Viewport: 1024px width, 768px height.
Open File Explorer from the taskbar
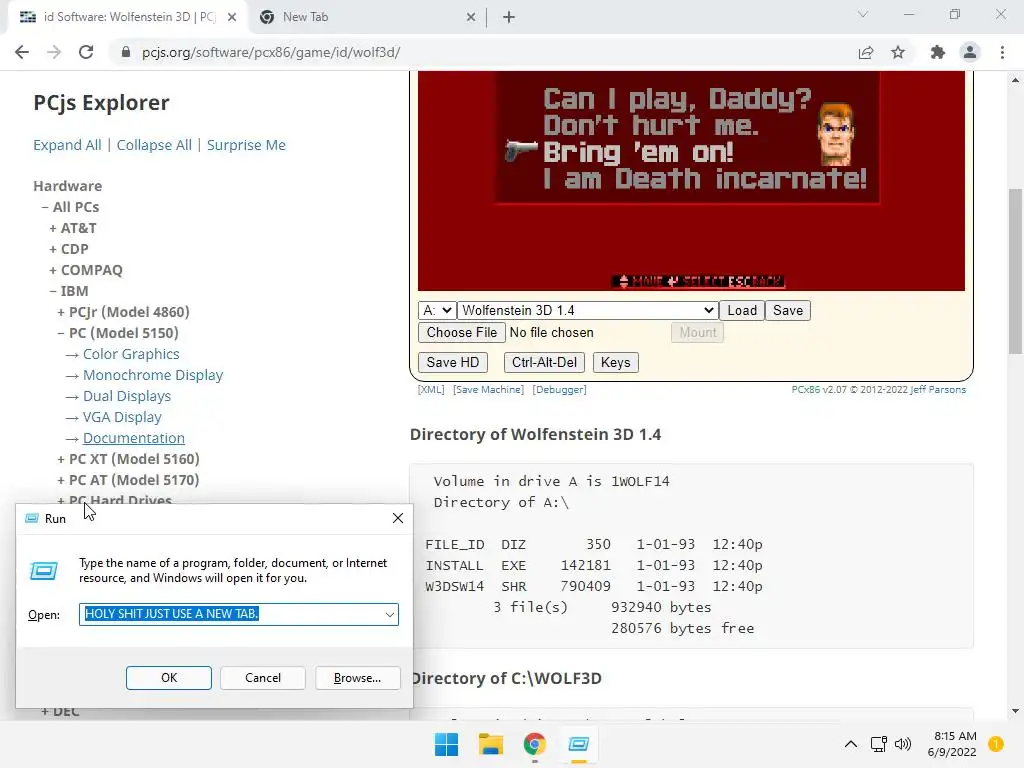click(x=490, y=744)
